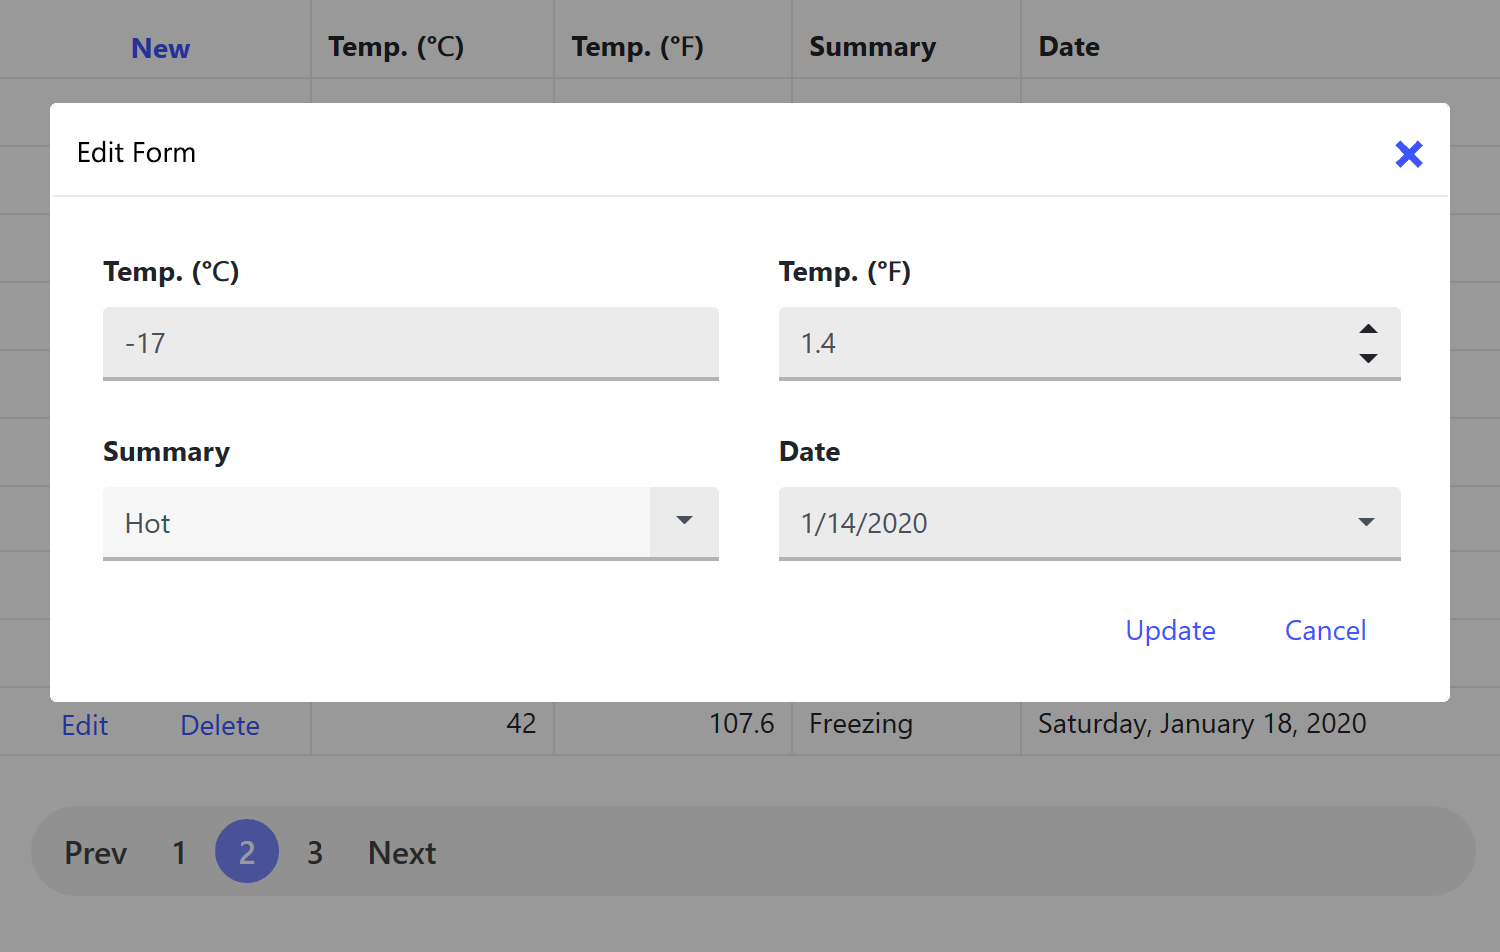Click the Temp. (°F) increment up arrow
The width and height of the screenshot is (1500, 952).
pyautogui.click(x=1368, y=329)
